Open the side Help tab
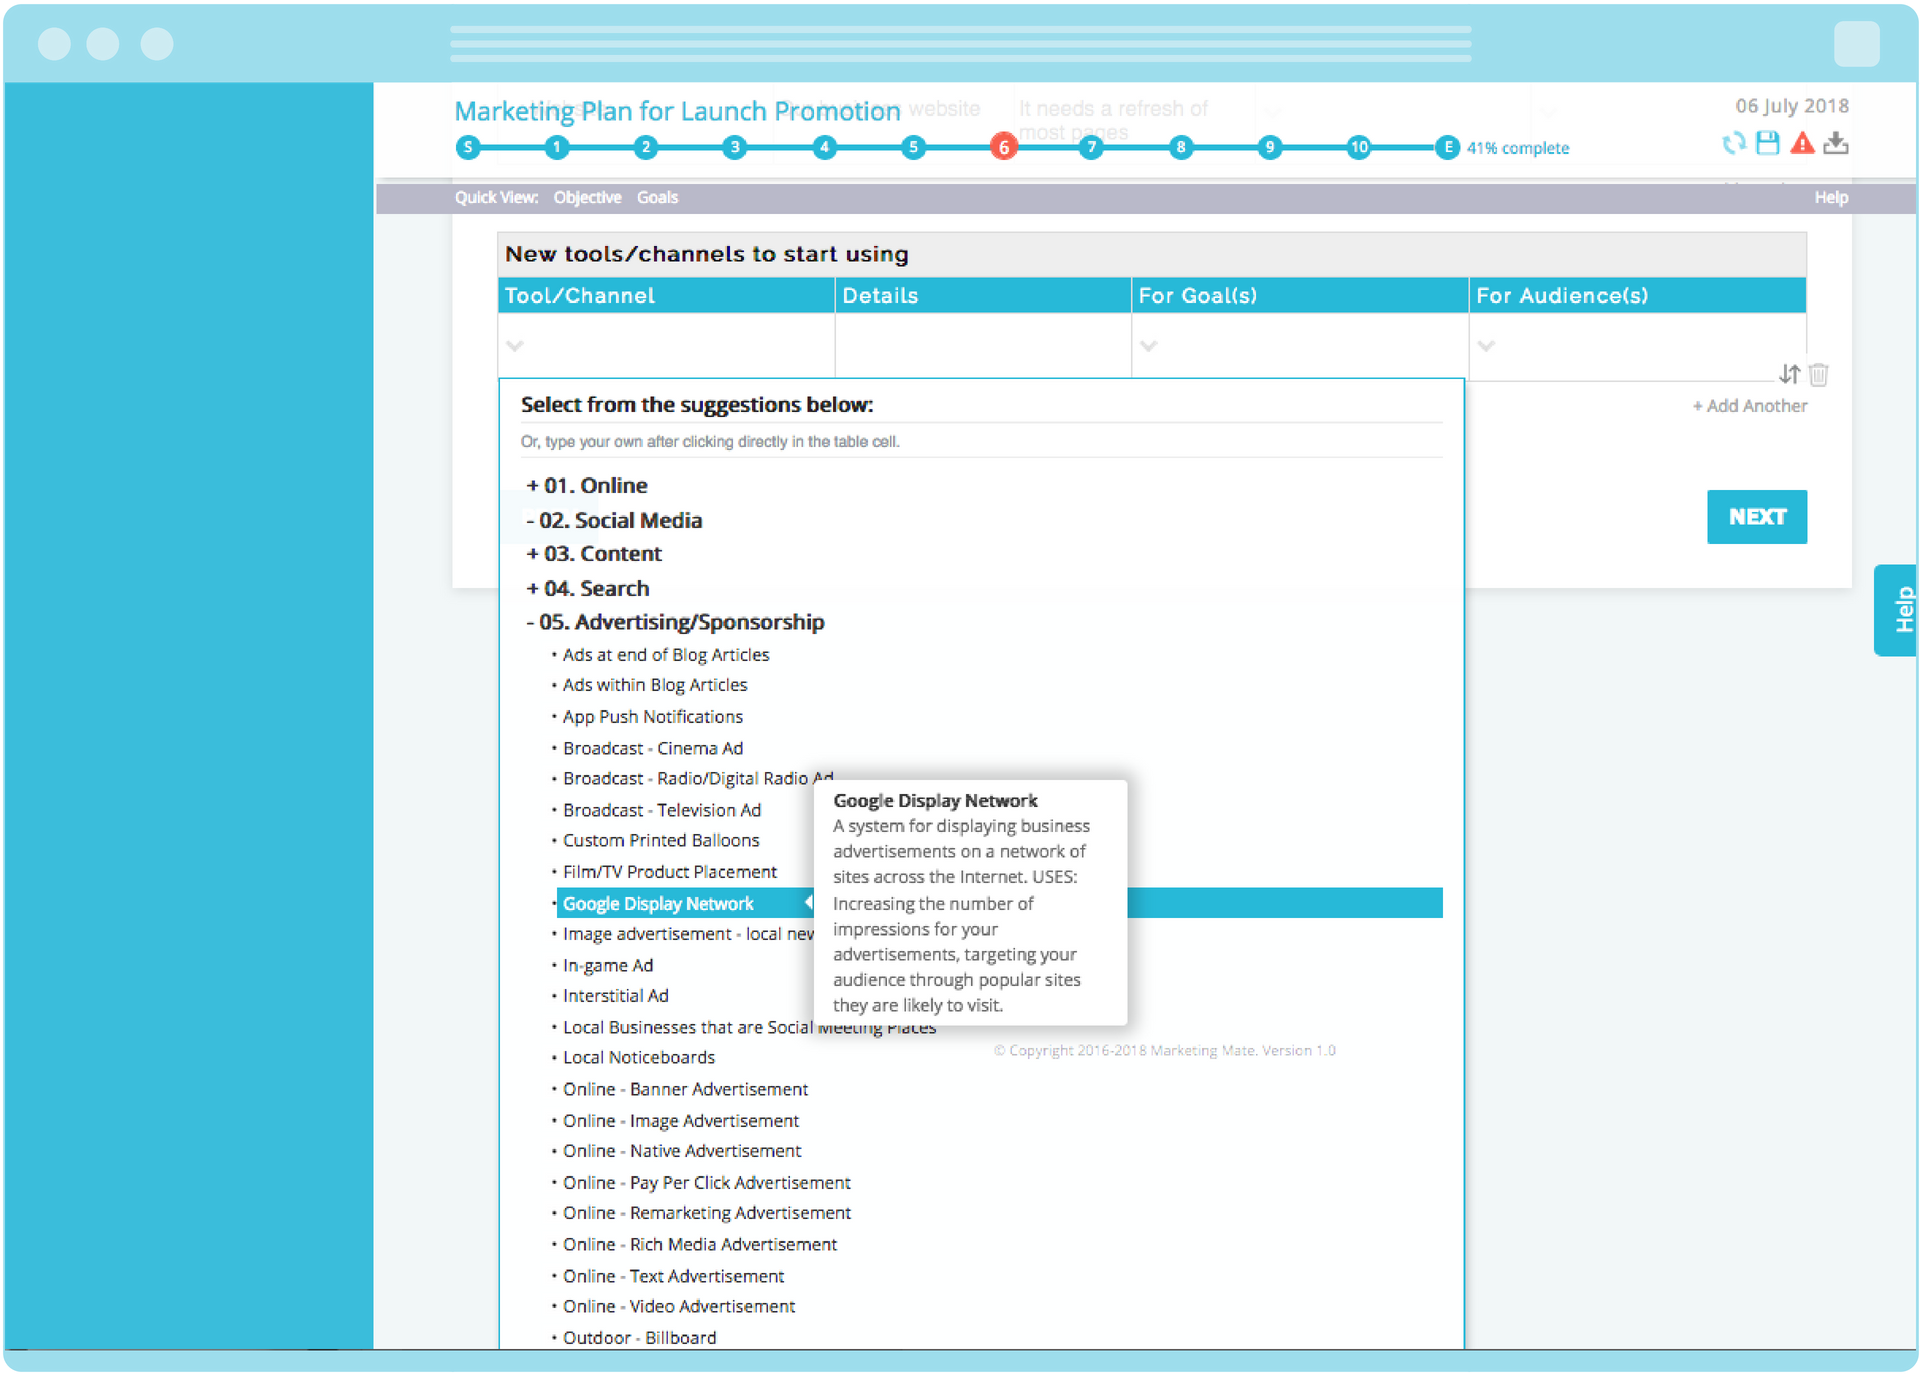1920x1380 pixels. pyautogui.click(x=1896, y=610)
